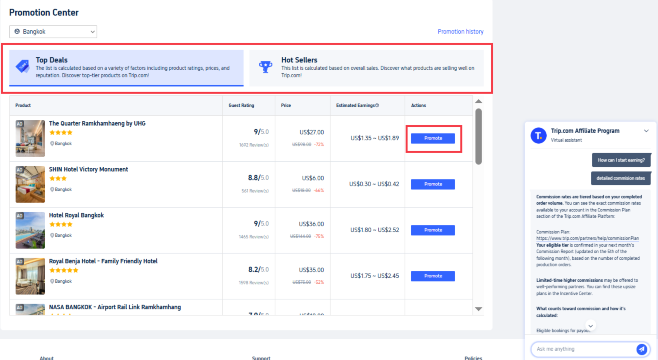Open The Quarter Ramkhamhaeng hotel thumbnail
Image resolution: width=658 pixels, height=360 pixels.
point(30,138)
